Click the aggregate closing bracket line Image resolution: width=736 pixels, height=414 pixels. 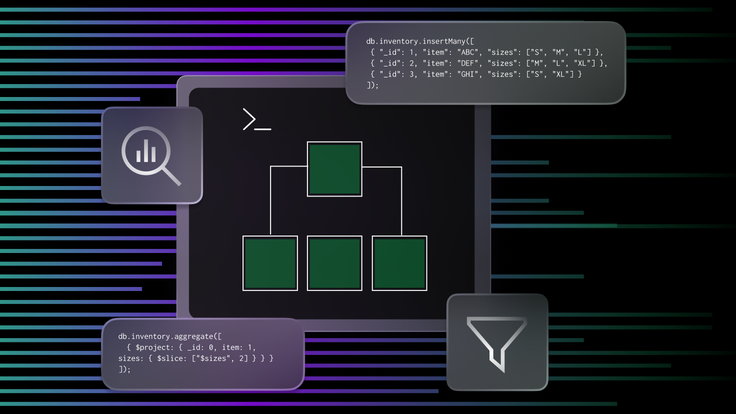coord(124,369)
